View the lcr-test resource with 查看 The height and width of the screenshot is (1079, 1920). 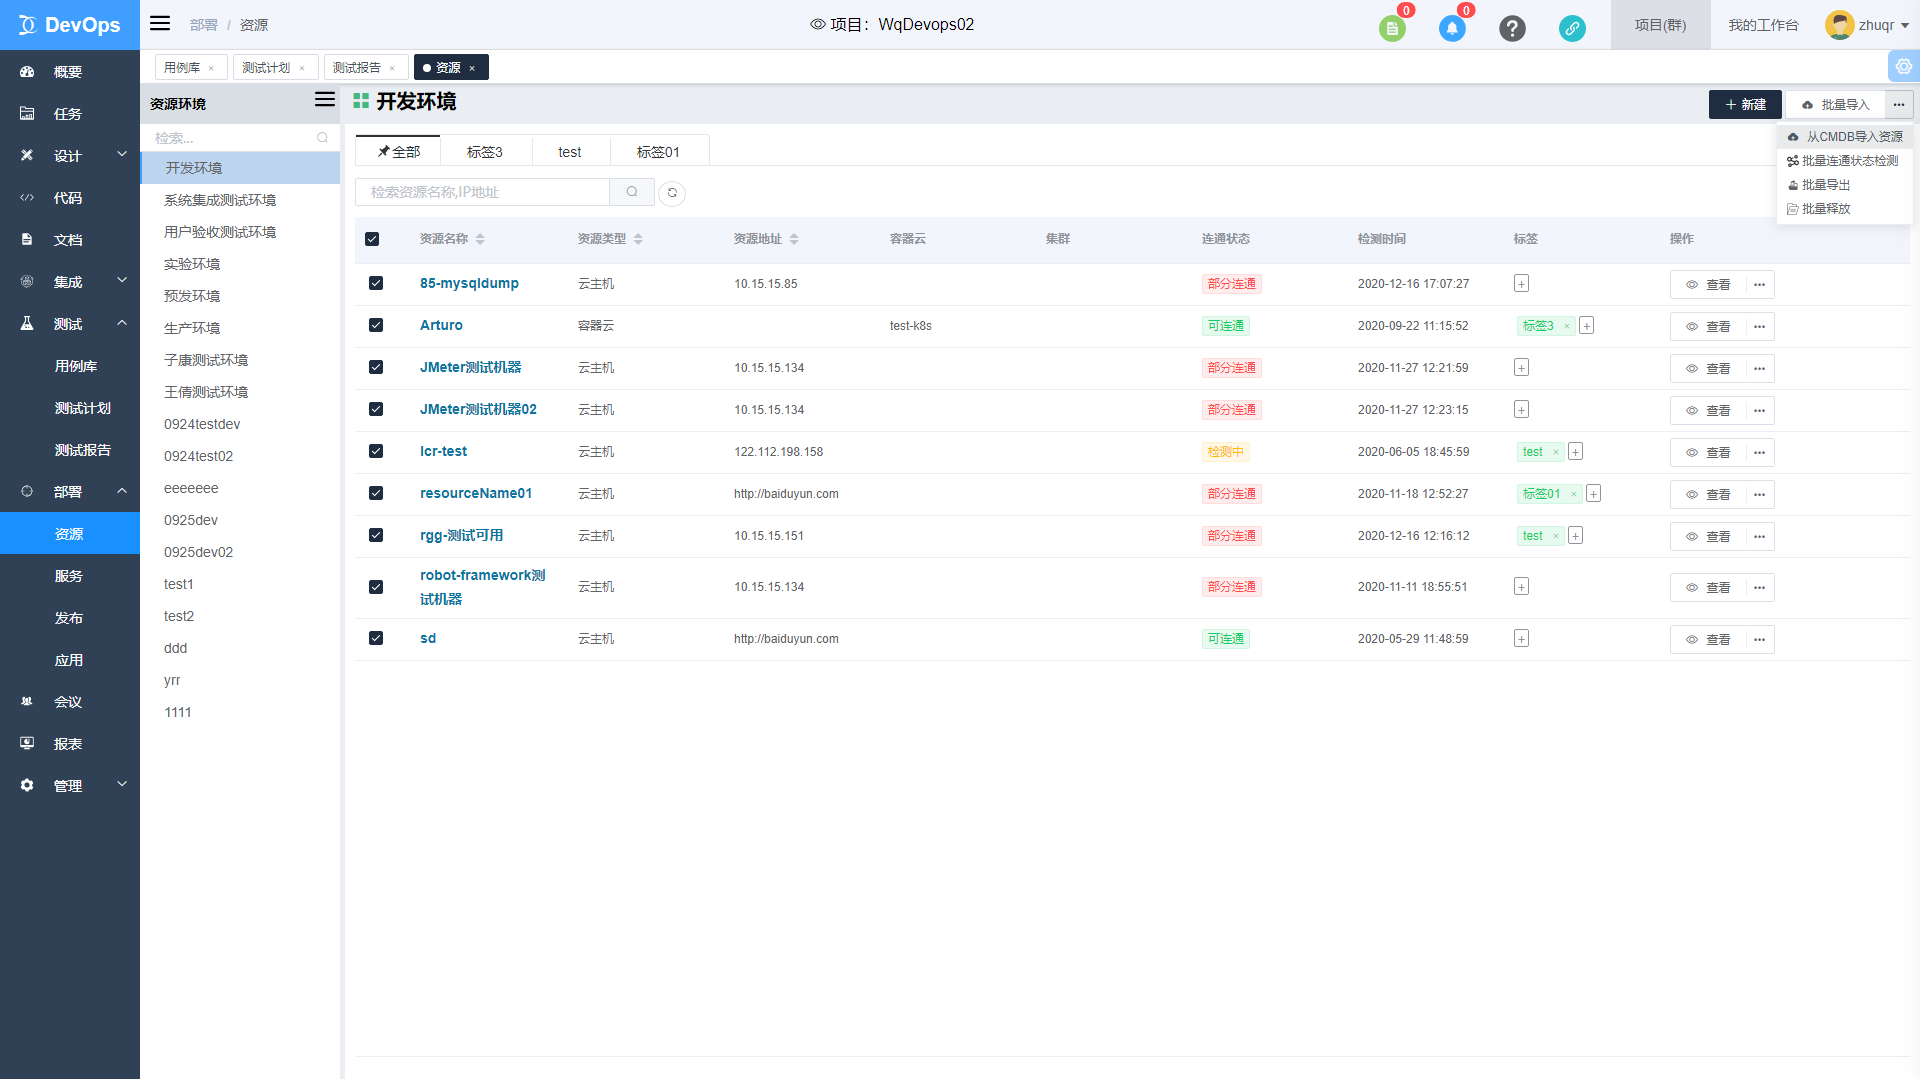[x=1708, y=453]
